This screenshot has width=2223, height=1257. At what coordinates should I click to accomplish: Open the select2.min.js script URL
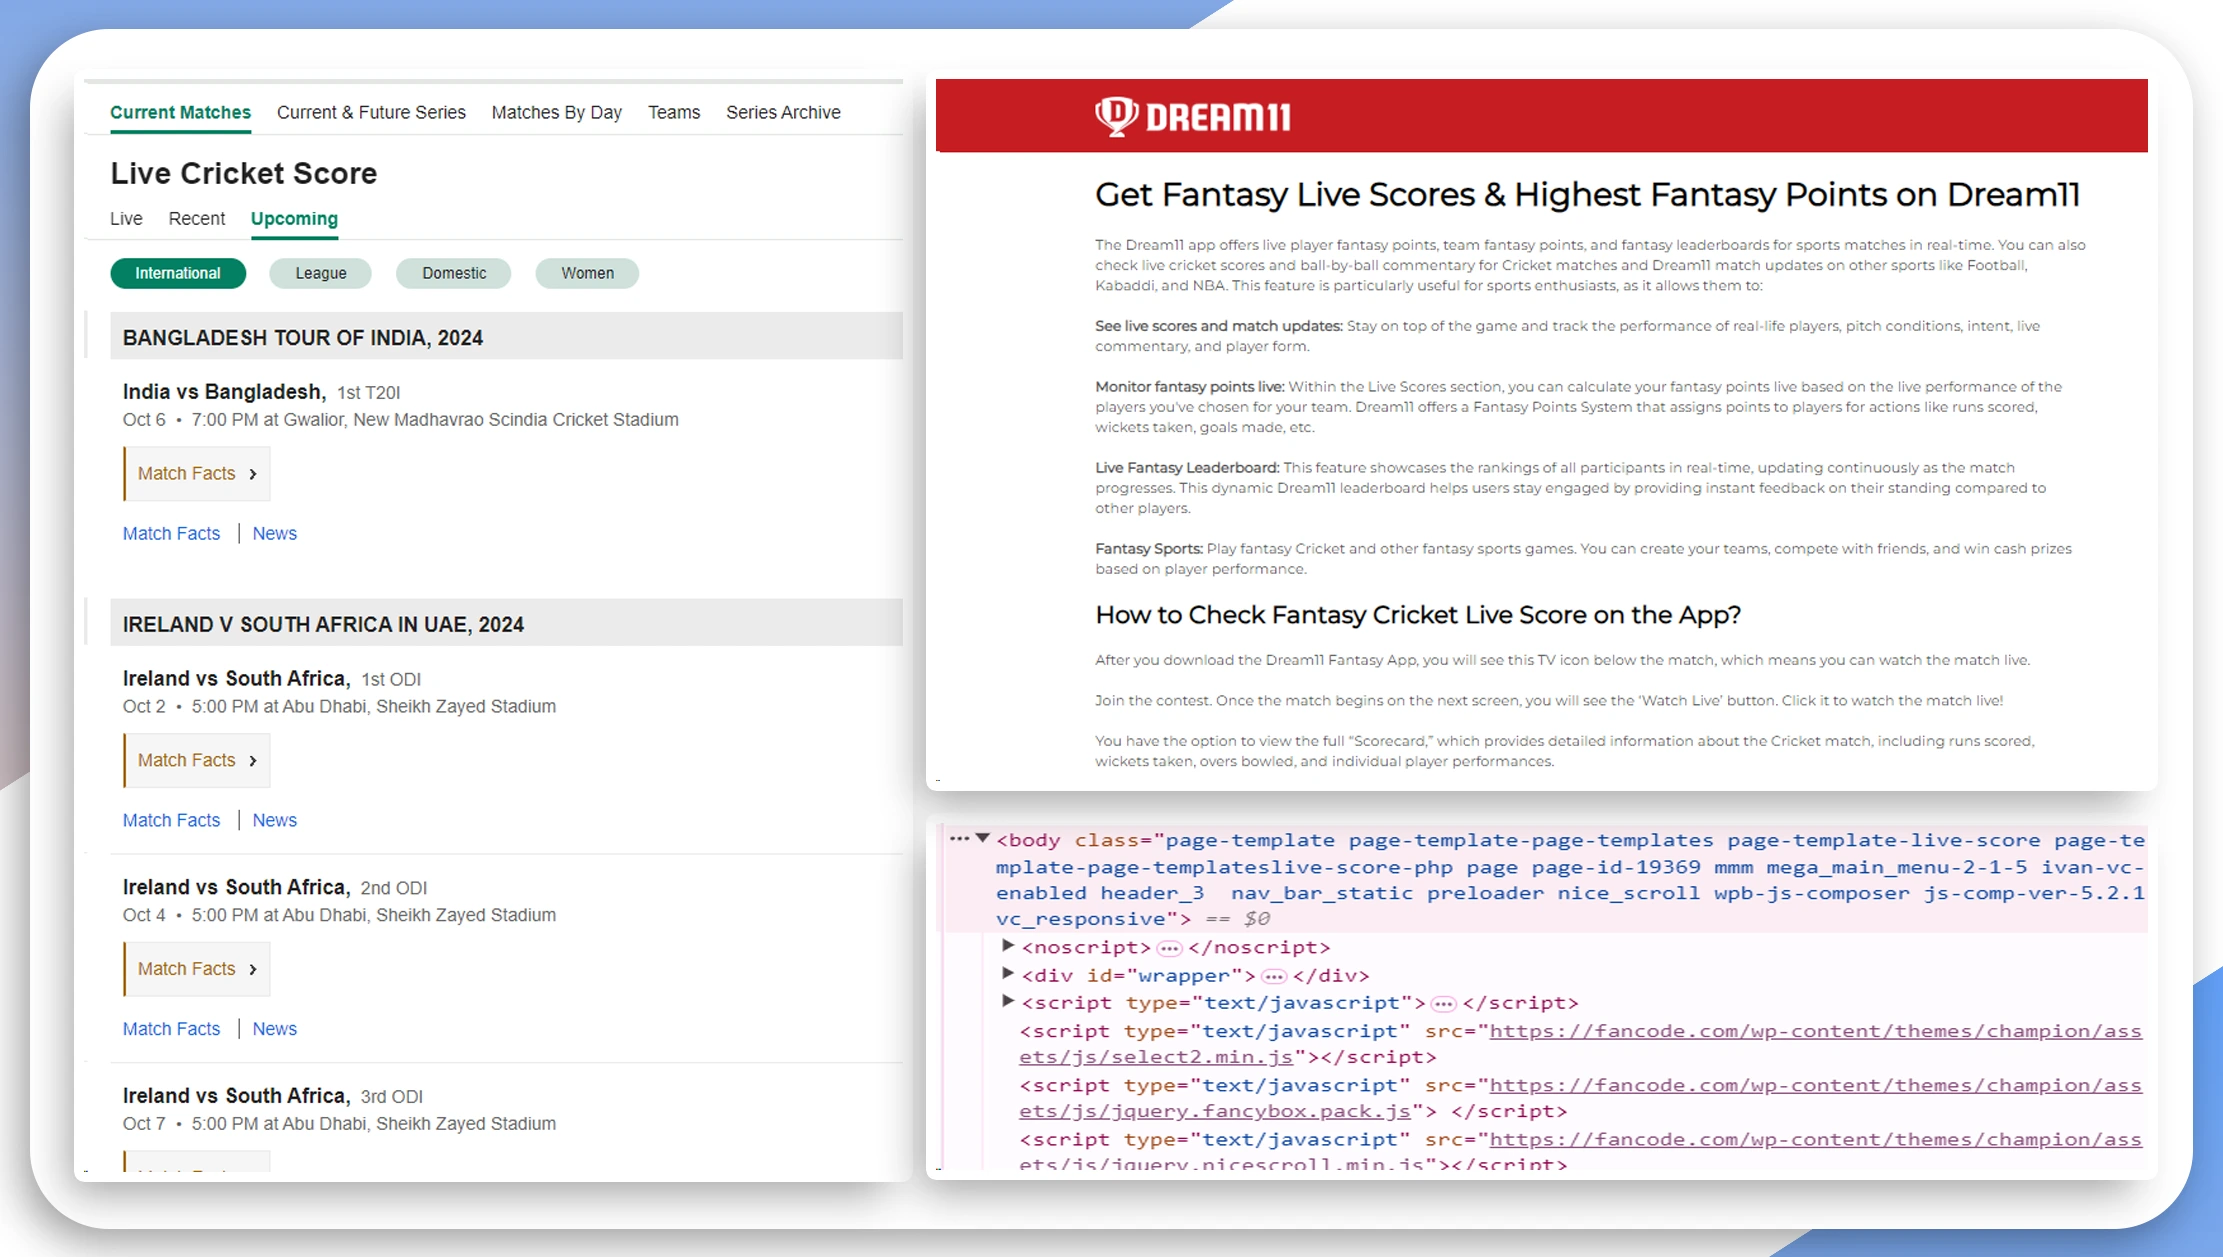[x=1580, y=1044]
